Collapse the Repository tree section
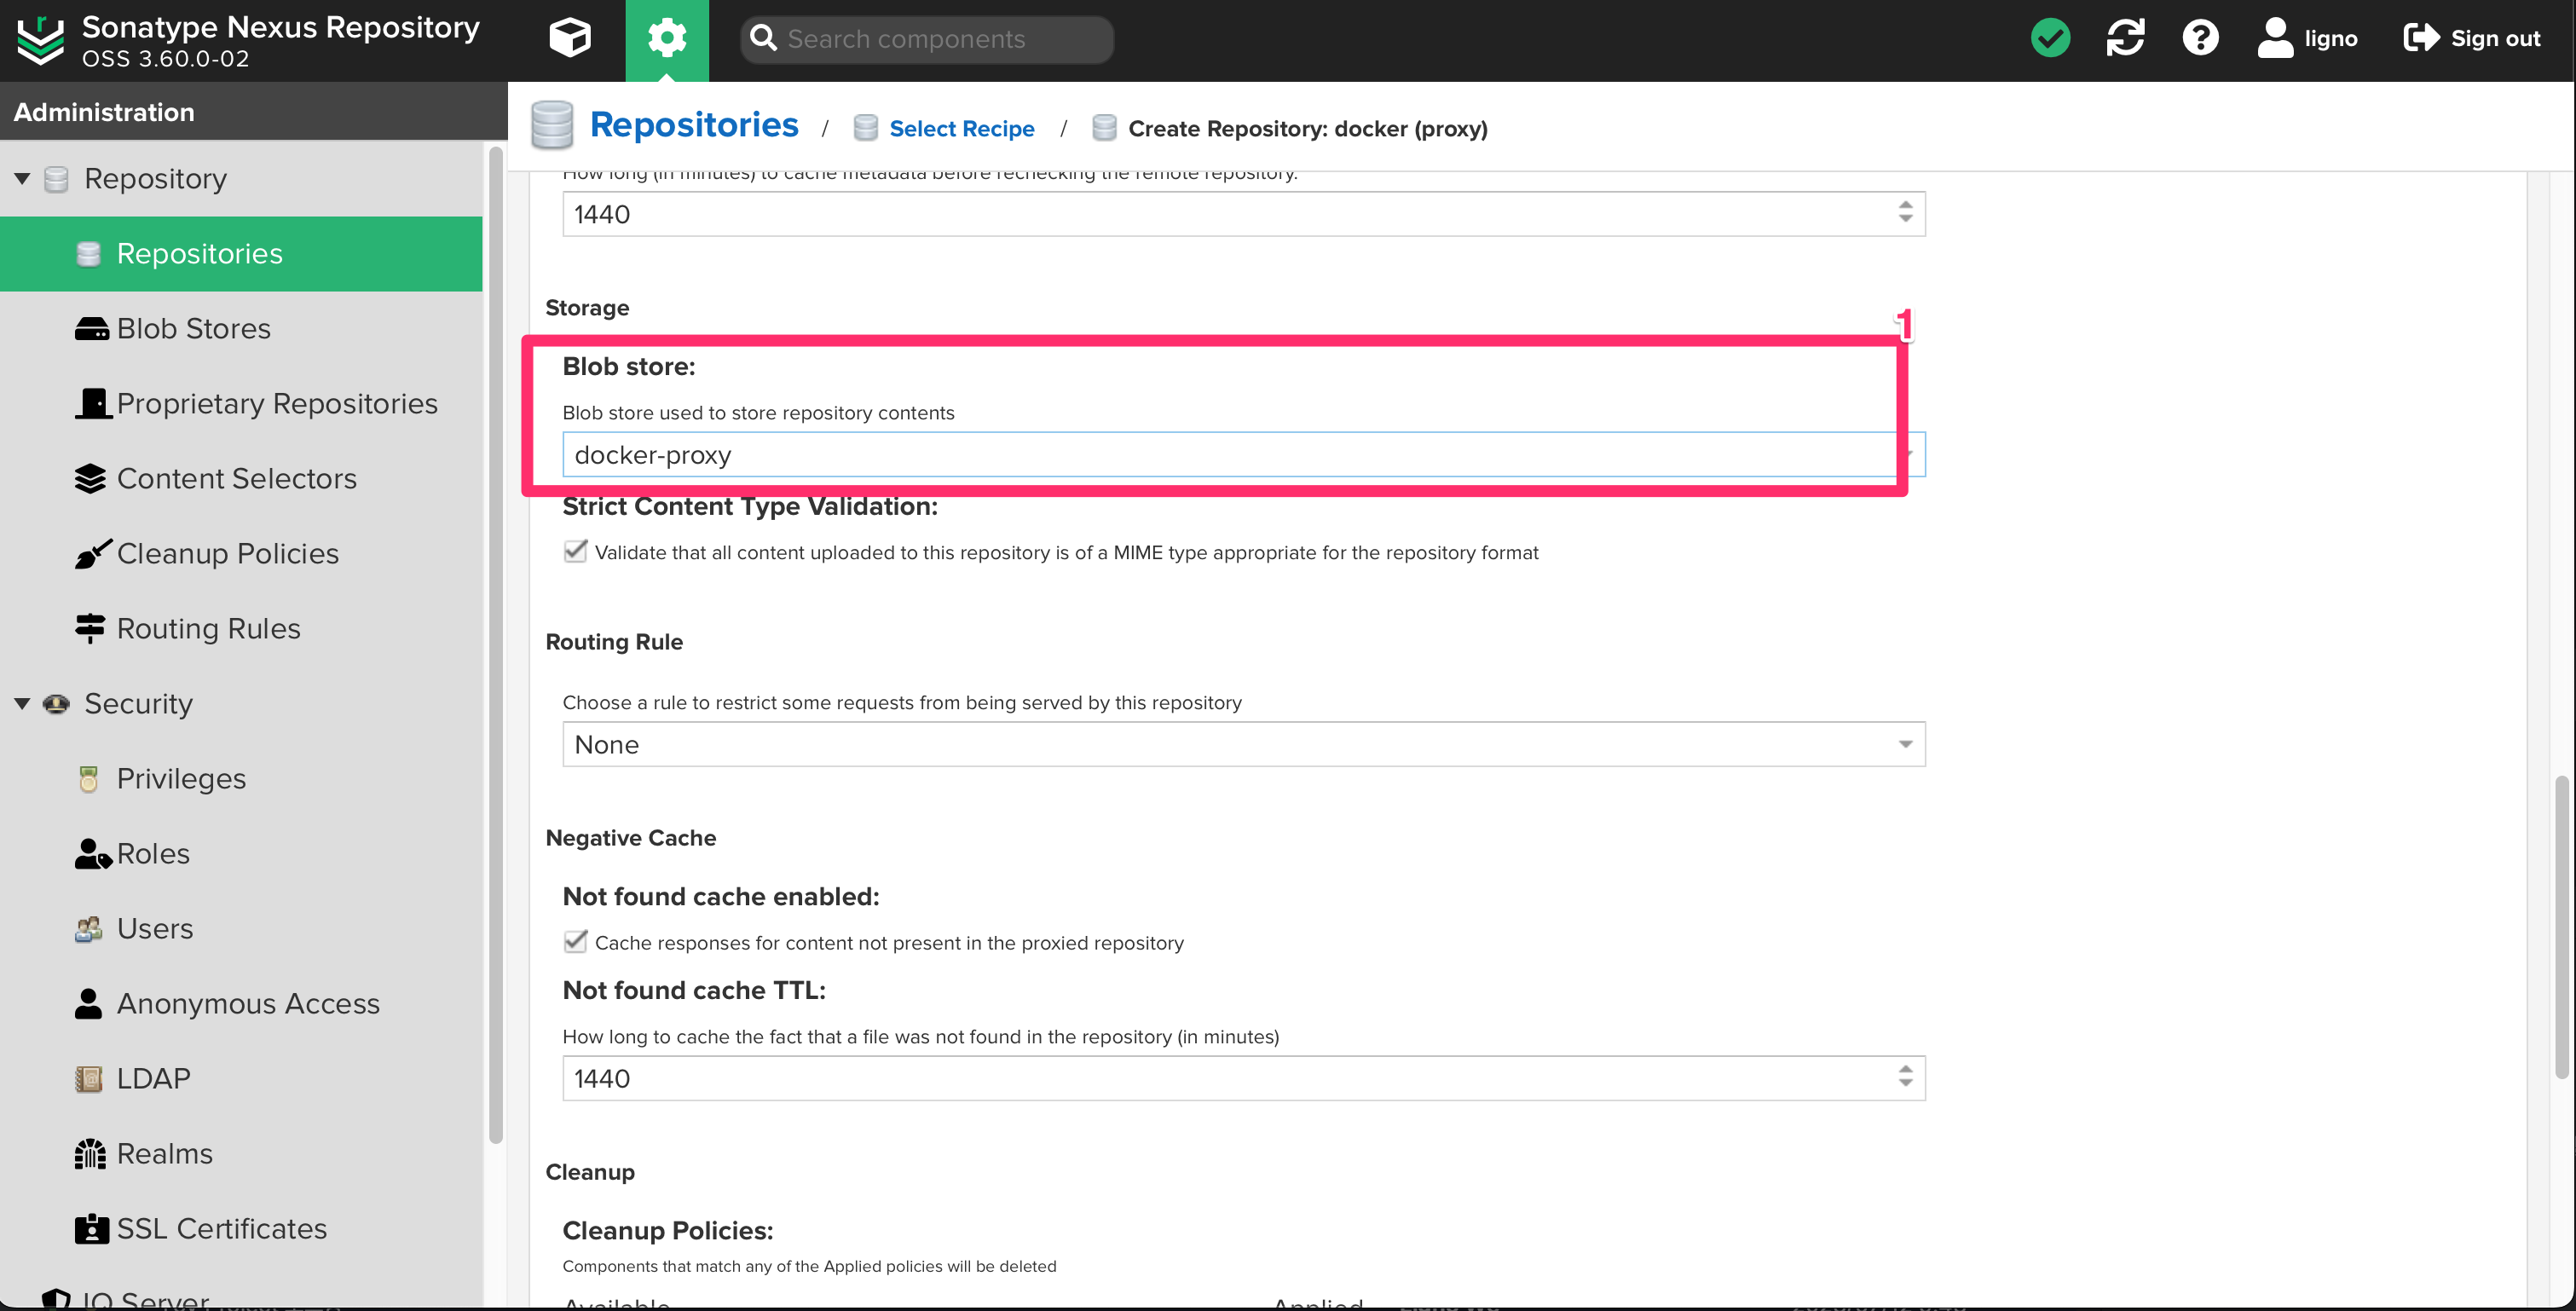 22,179
